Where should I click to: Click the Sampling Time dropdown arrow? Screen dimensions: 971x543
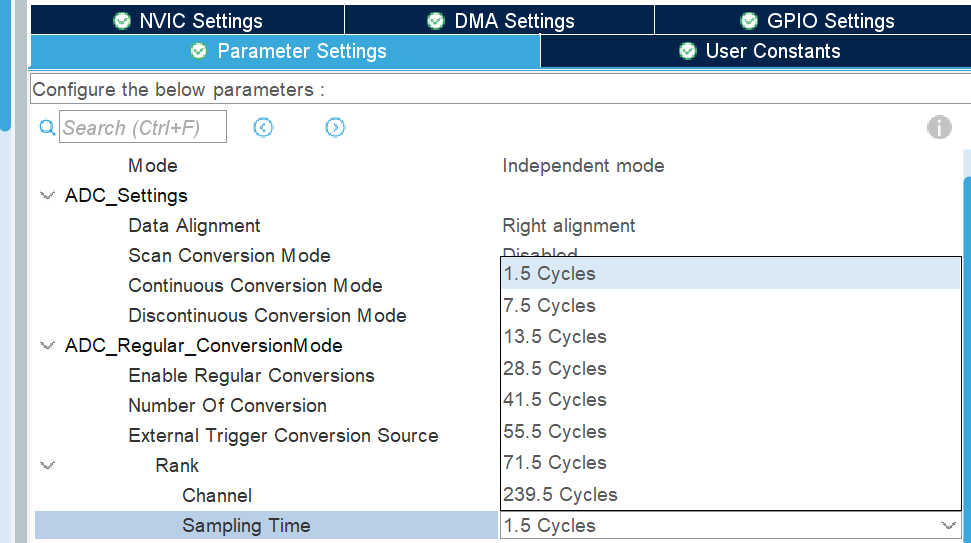click(948, 525)
